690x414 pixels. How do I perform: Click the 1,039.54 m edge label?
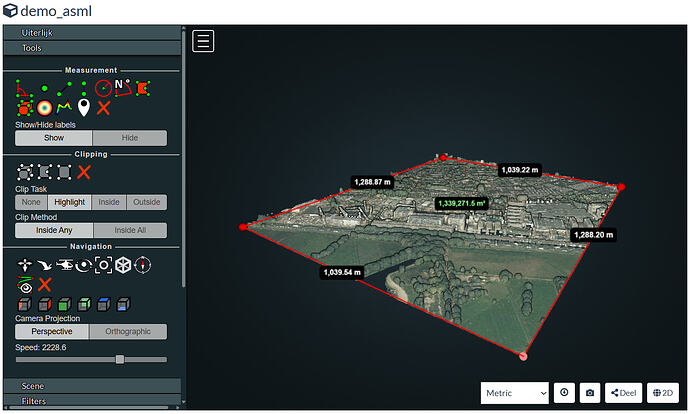342,272
